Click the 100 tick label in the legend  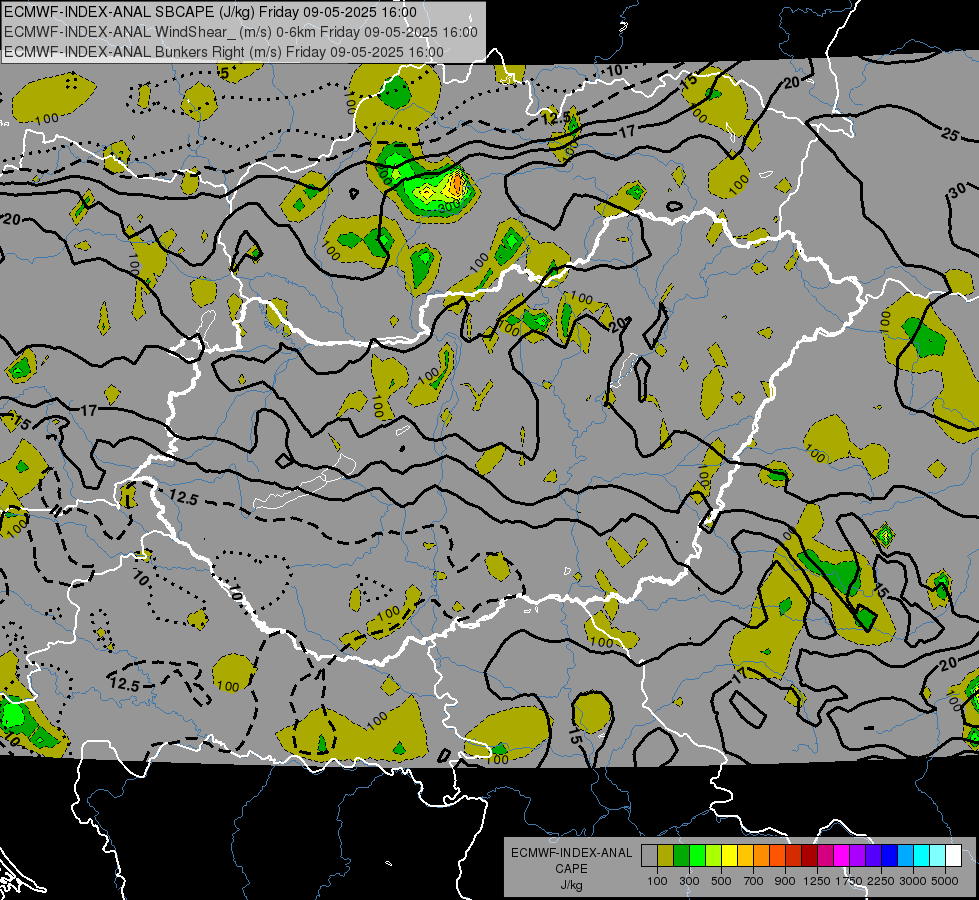pos(657,881)
